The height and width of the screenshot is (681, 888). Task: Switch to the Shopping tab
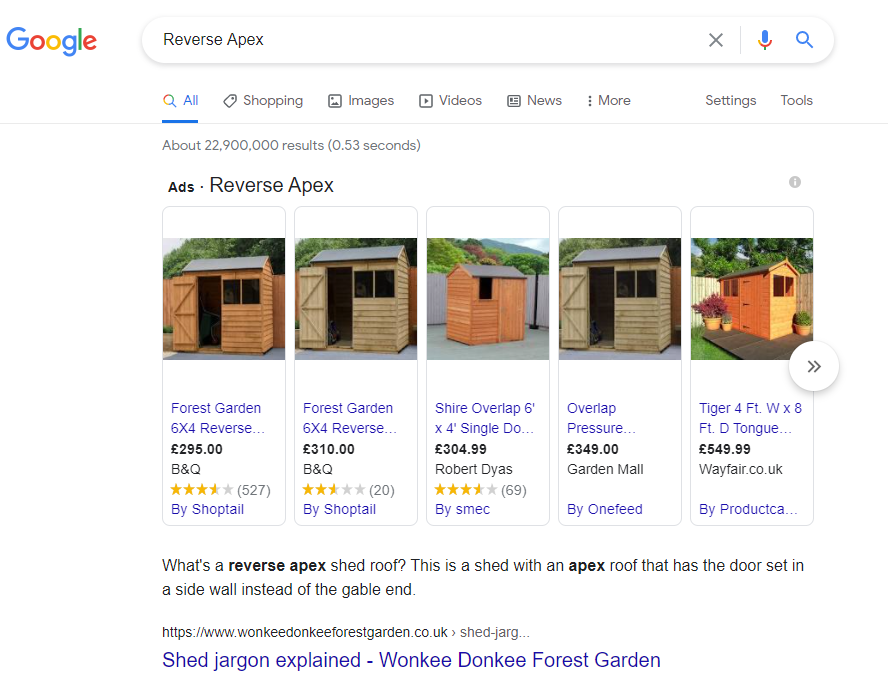pos(263,100)
